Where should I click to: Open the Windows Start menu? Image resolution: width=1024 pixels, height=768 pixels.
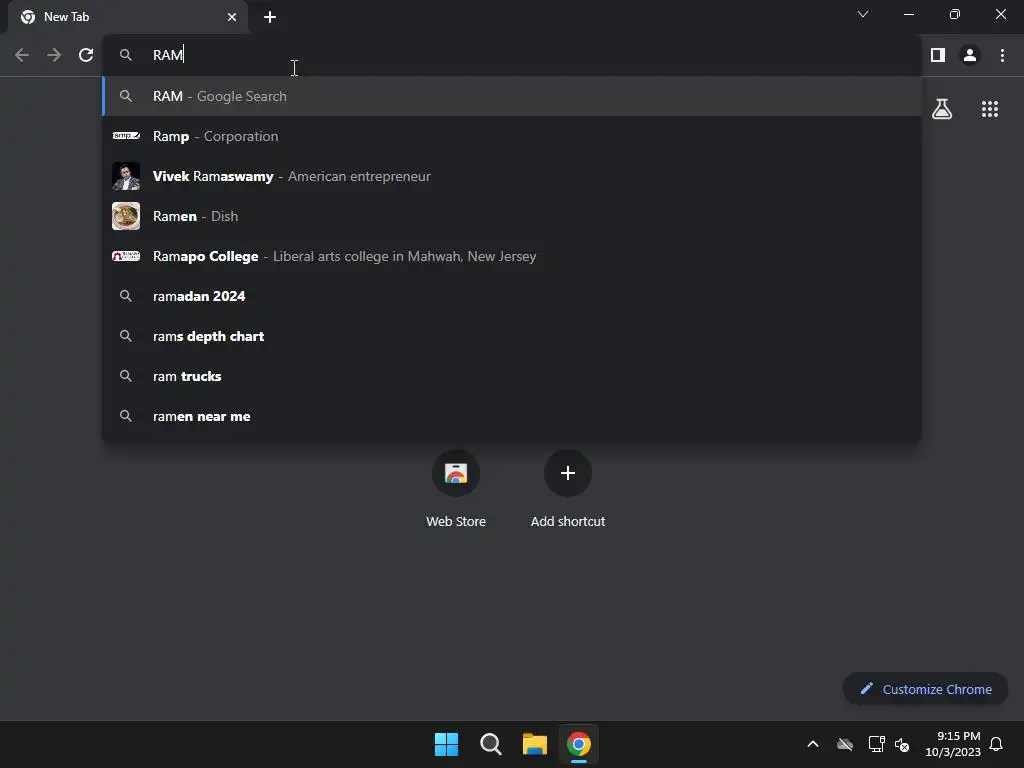[x=447, y=744]
